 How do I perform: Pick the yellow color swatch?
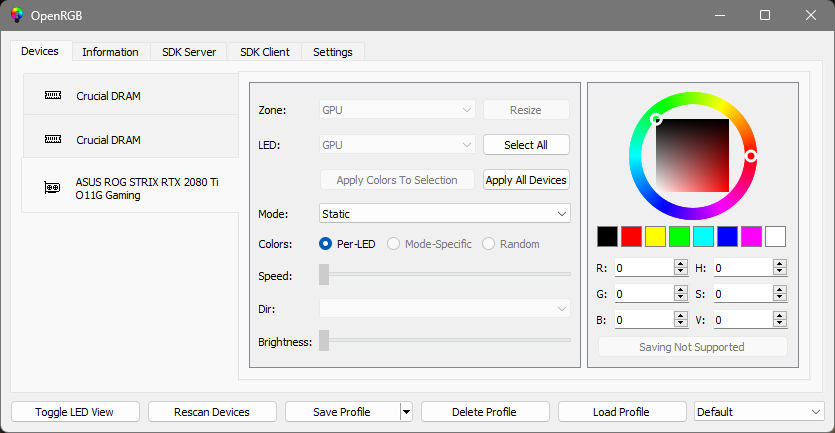point(655,236)
